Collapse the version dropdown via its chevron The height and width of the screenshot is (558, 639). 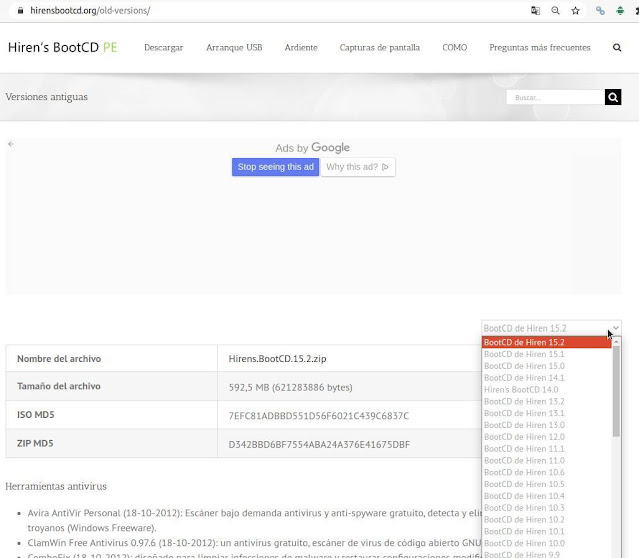click(616, 328)
